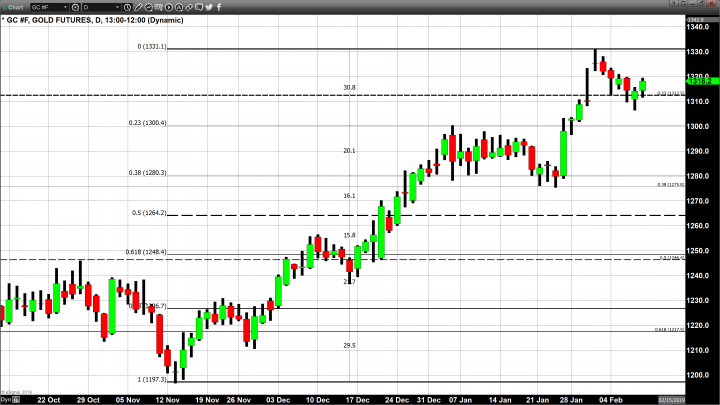
Task: Click the 0.5 (1264.2) Fibonacci label
Action: [x=149, y=213]
